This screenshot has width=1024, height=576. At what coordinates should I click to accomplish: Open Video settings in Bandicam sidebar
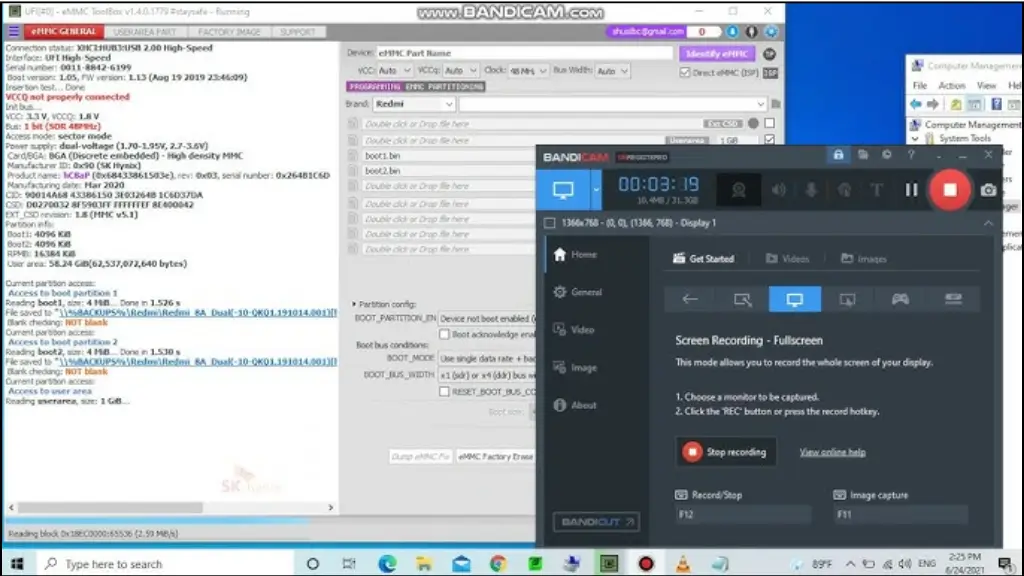coord(574,330)
